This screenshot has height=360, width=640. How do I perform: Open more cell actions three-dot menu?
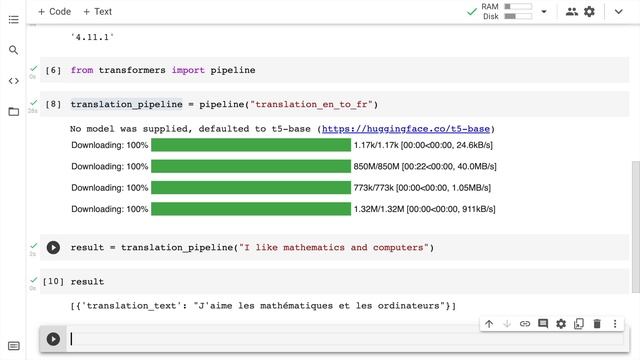615,324
